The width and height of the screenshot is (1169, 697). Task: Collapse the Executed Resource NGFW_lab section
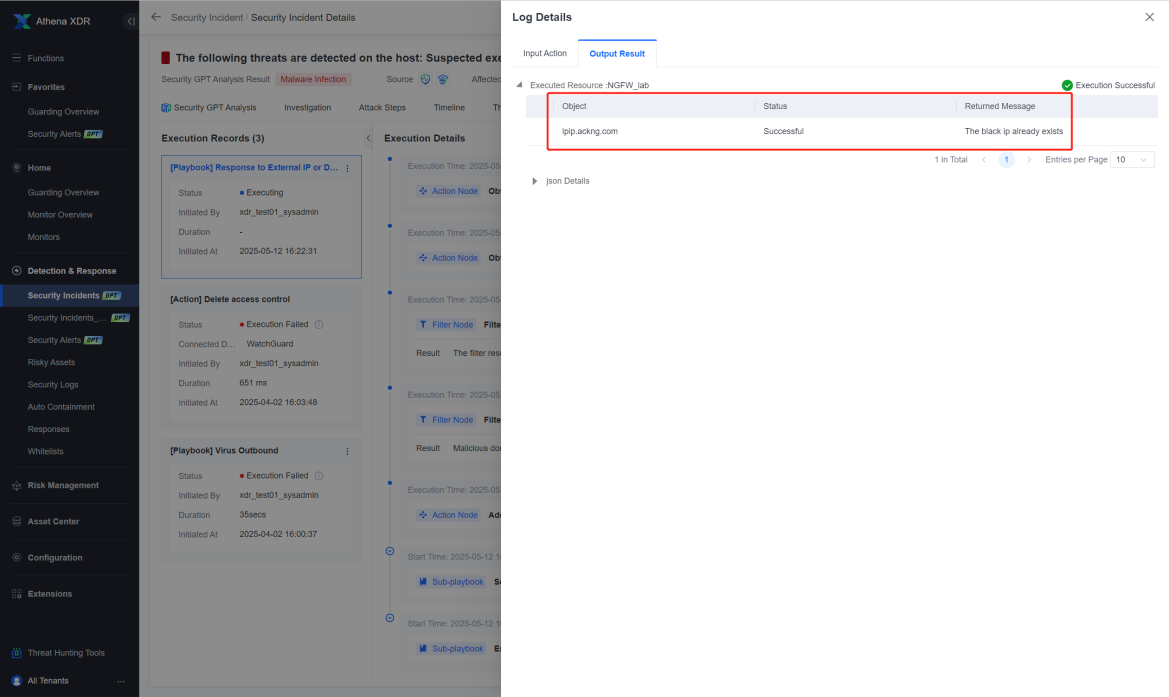coord(520,85)
